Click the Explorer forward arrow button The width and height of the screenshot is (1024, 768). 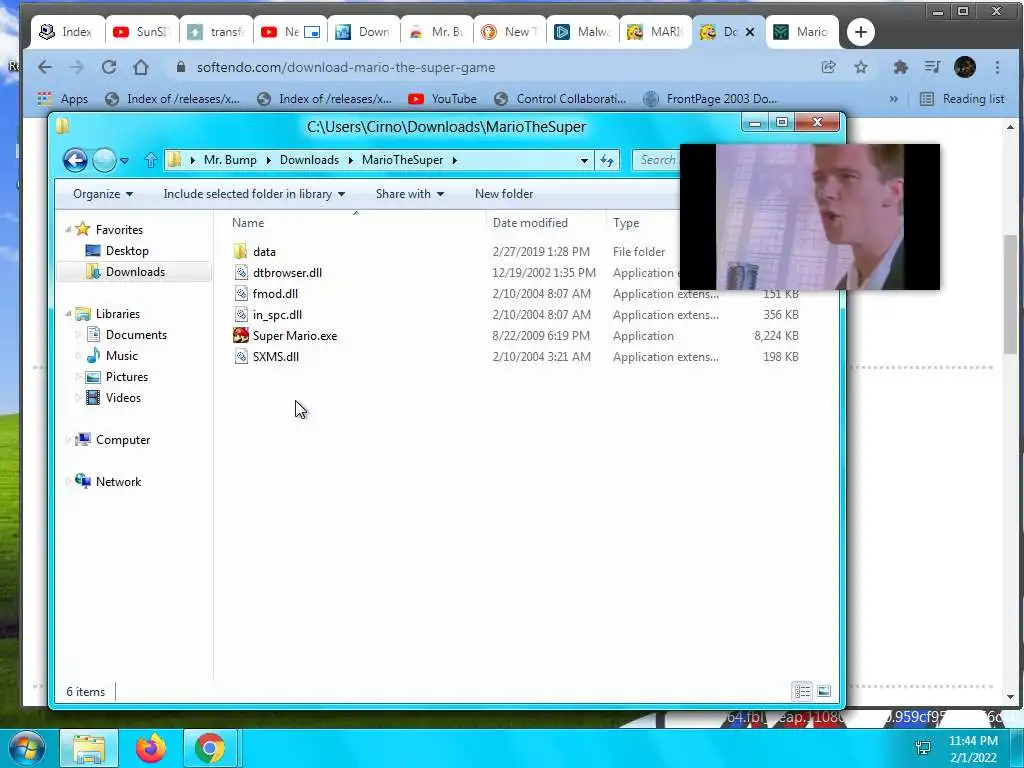[104, 160]
